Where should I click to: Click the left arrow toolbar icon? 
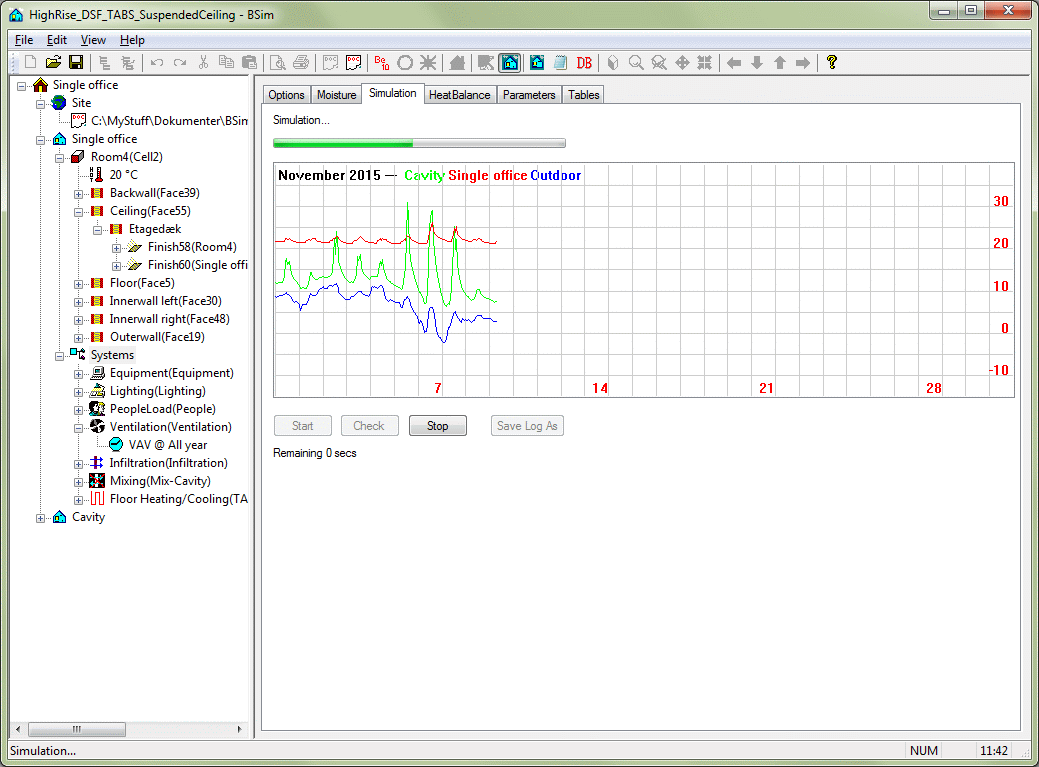click(734, 62)
